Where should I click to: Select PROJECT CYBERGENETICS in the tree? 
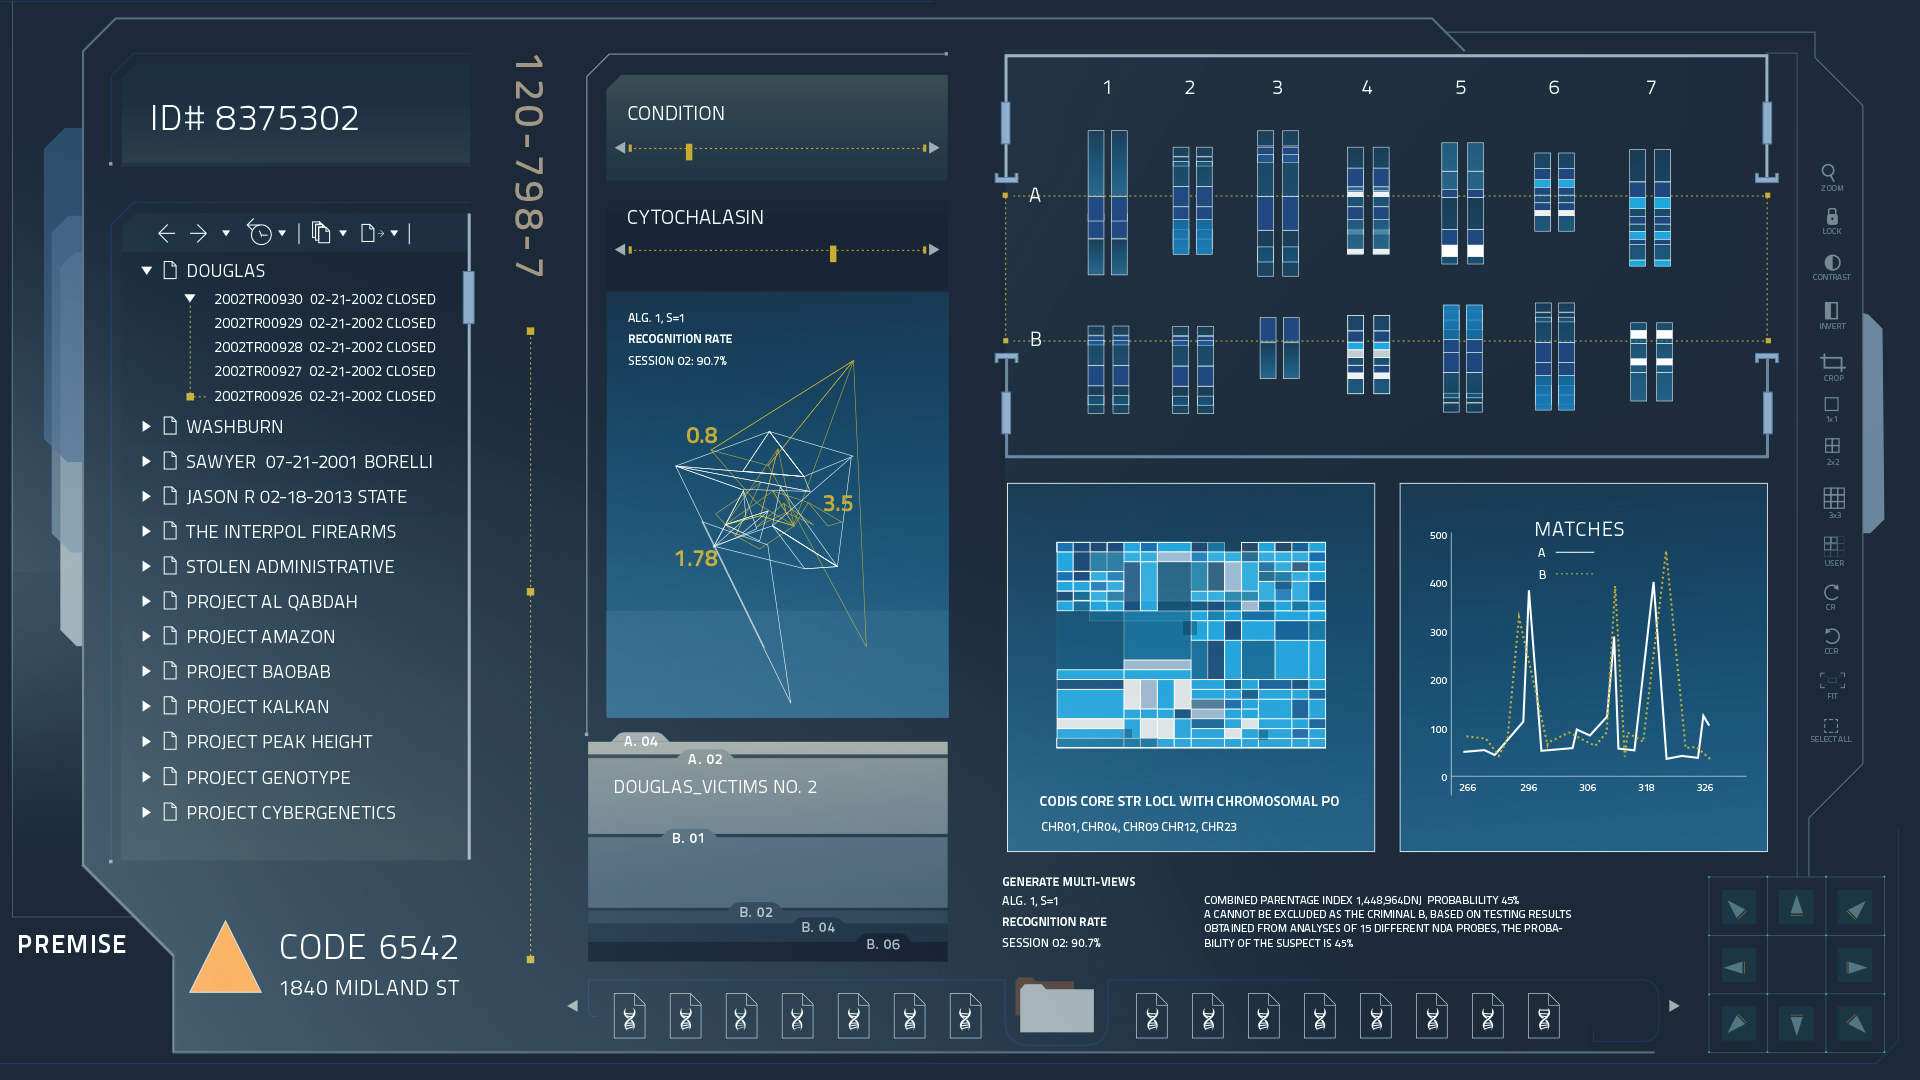click(291, 813)
